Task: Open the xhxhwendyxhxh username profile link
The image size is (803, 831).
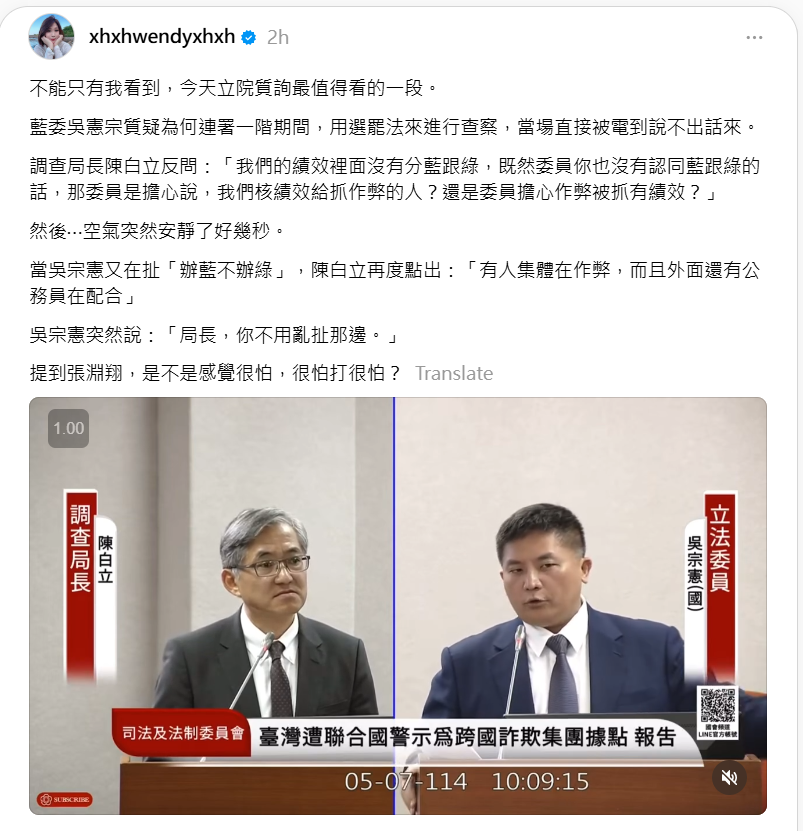Action: 162,37
